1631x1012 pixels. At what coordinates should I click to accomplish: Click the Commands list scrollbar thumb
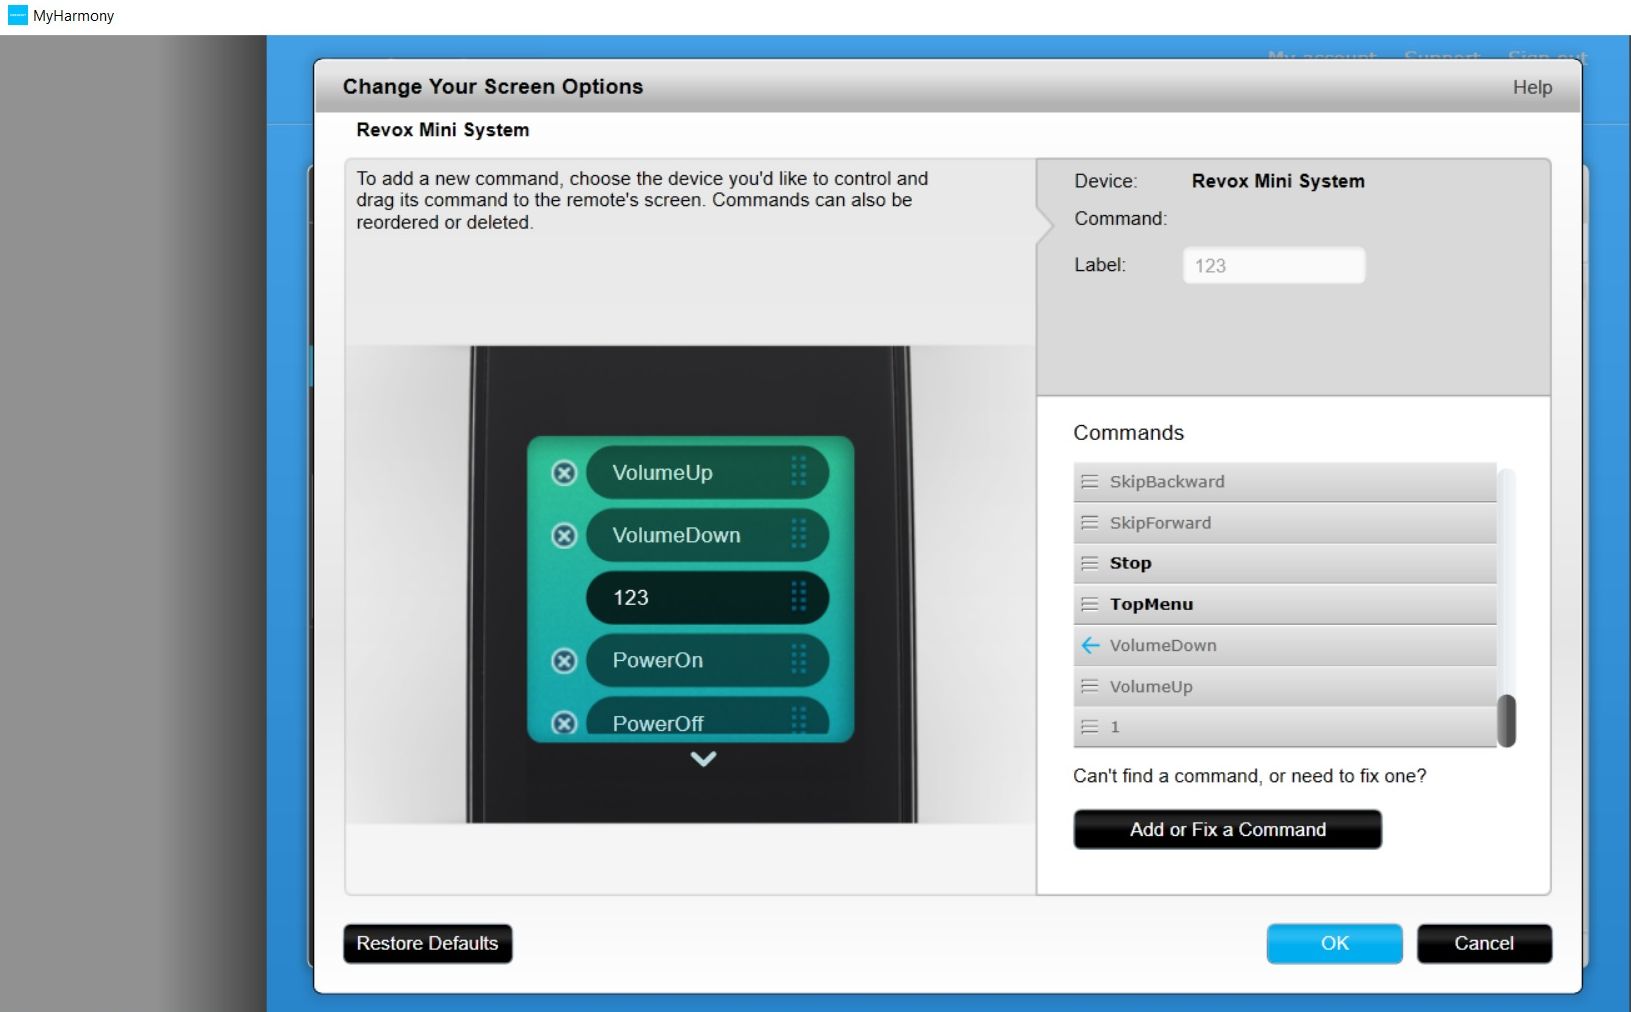click(1506, 721)
